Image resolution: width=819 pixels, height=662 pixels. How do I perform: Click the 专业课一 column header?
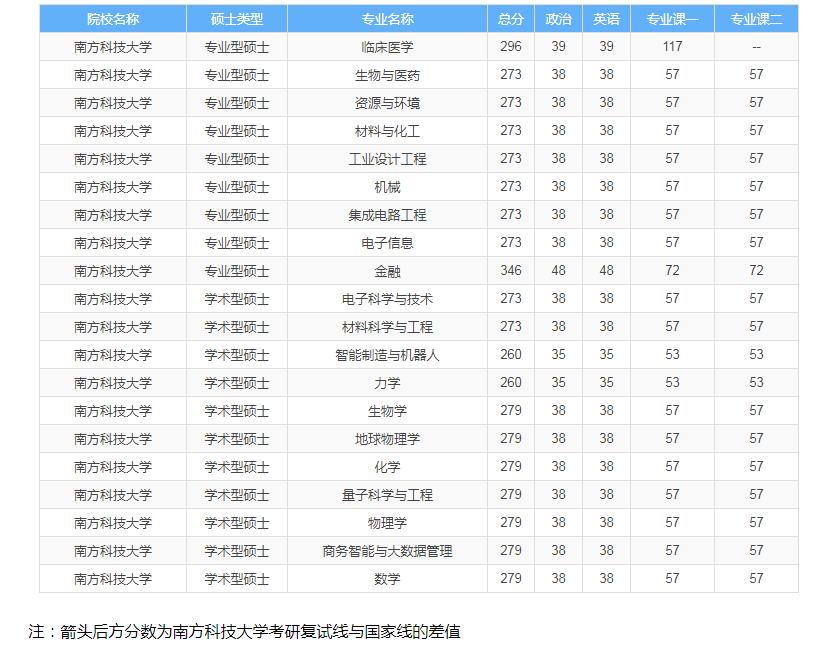click(672, 19)
